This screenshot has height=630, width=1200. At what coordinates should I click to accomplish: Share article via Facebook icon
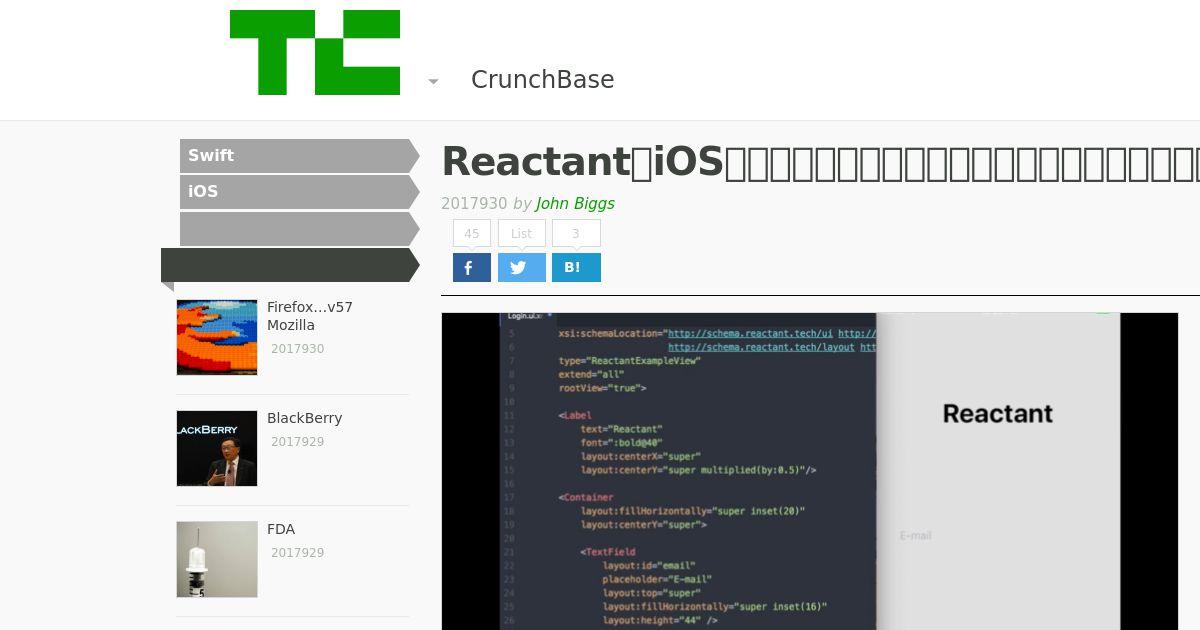coord(472,268)
